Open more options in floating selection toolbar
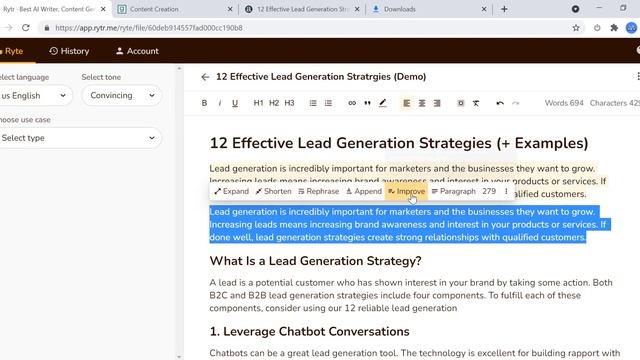The height and width of the screenshot is (360, 640). (x=506, y=191)
